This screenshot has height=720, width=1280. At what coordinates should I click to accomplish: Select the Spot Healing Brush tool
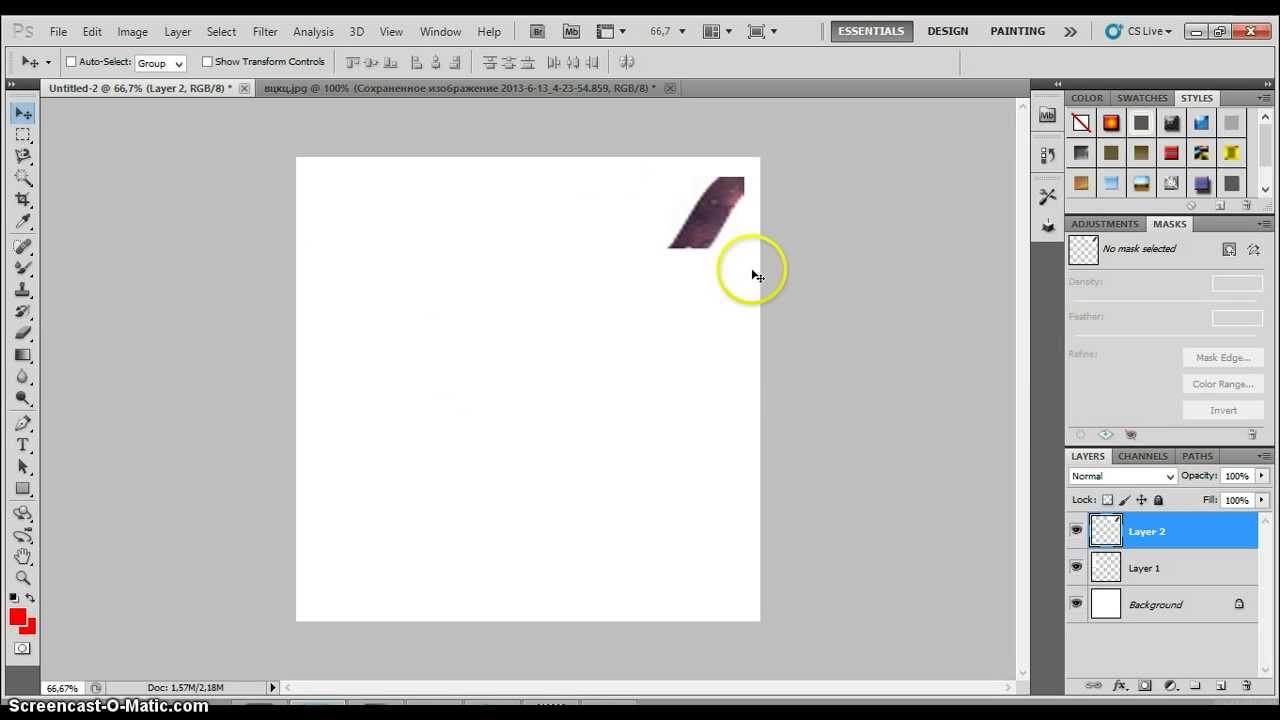[23, 247]
